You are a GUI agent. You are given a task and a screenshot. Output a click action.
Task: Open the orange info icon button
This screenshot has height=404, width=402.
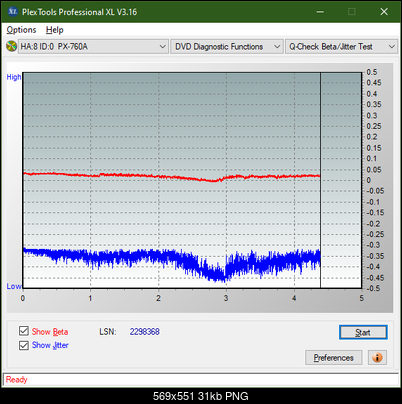pyautogui.click(x=377, y=358)
